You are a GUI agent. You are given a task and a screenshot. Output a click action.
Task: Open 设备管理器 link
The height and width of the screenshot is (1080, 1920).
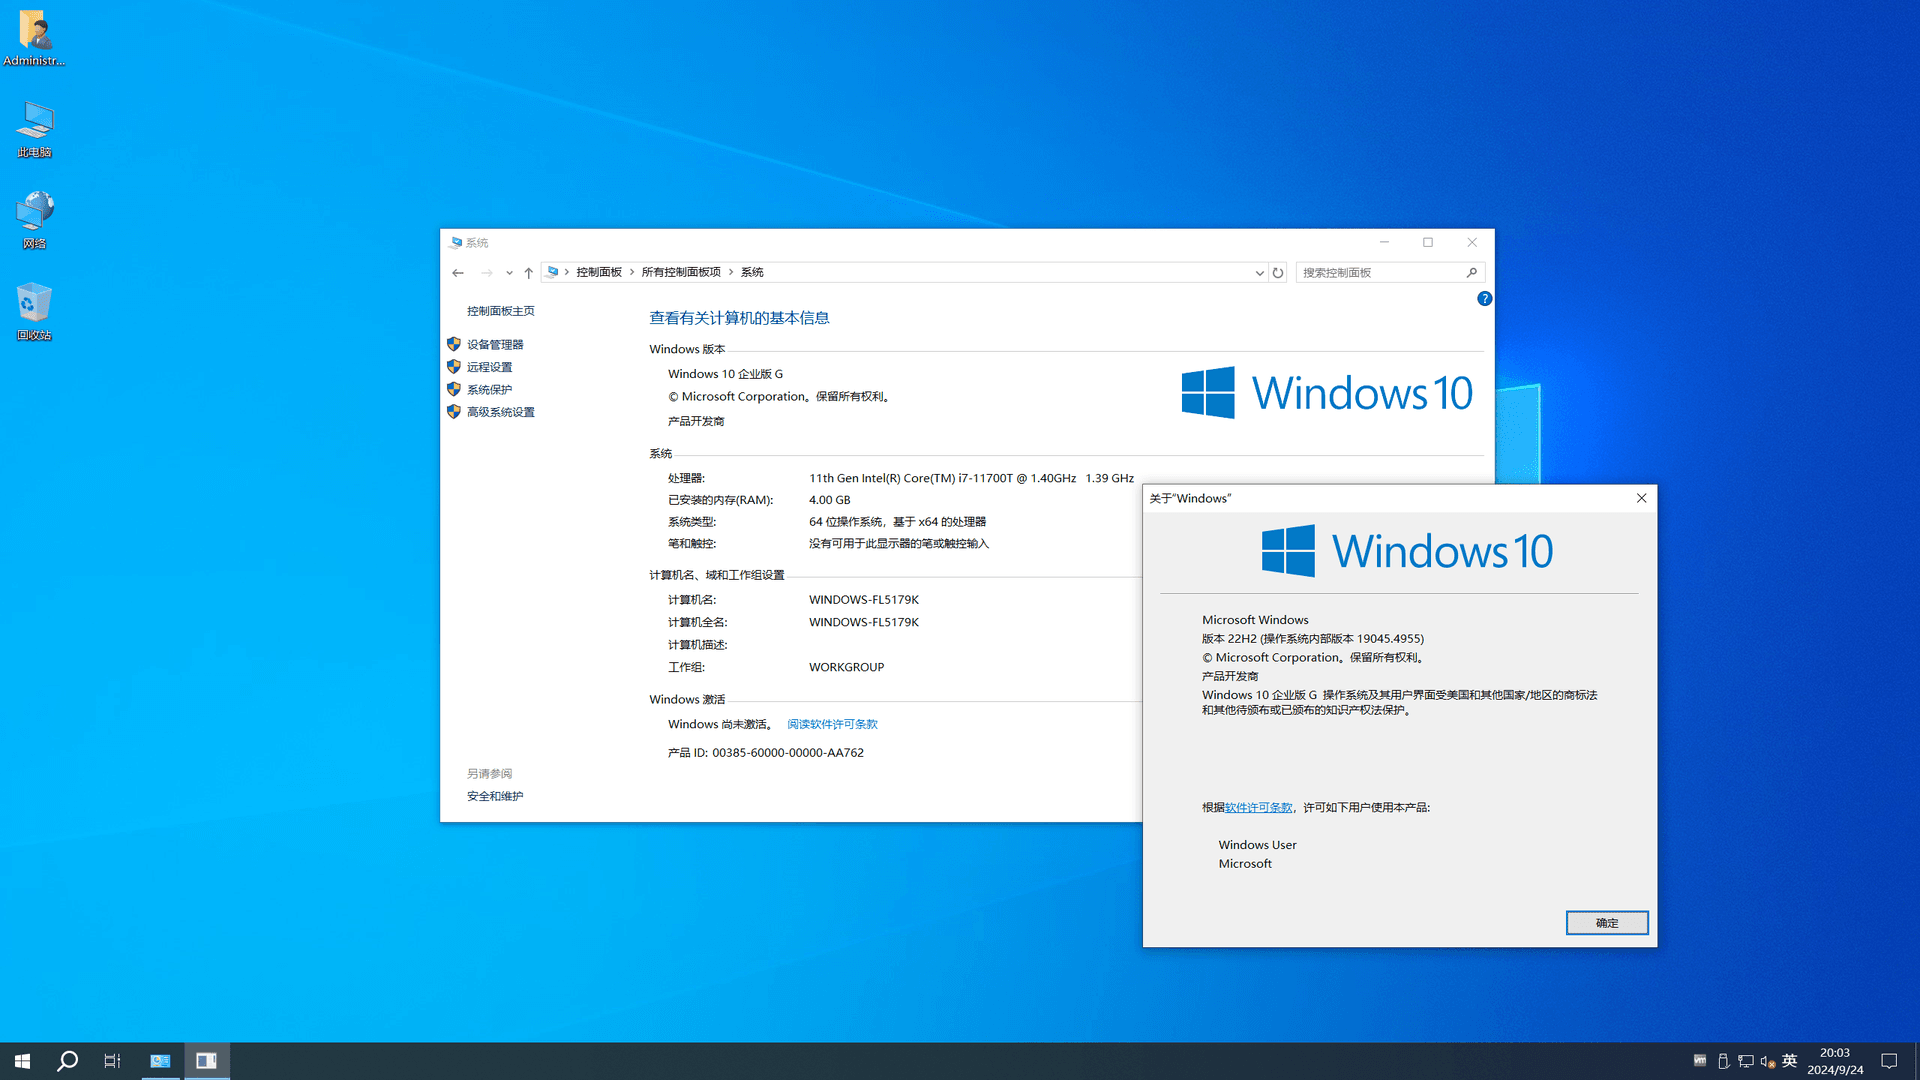[x=495, y=344]
